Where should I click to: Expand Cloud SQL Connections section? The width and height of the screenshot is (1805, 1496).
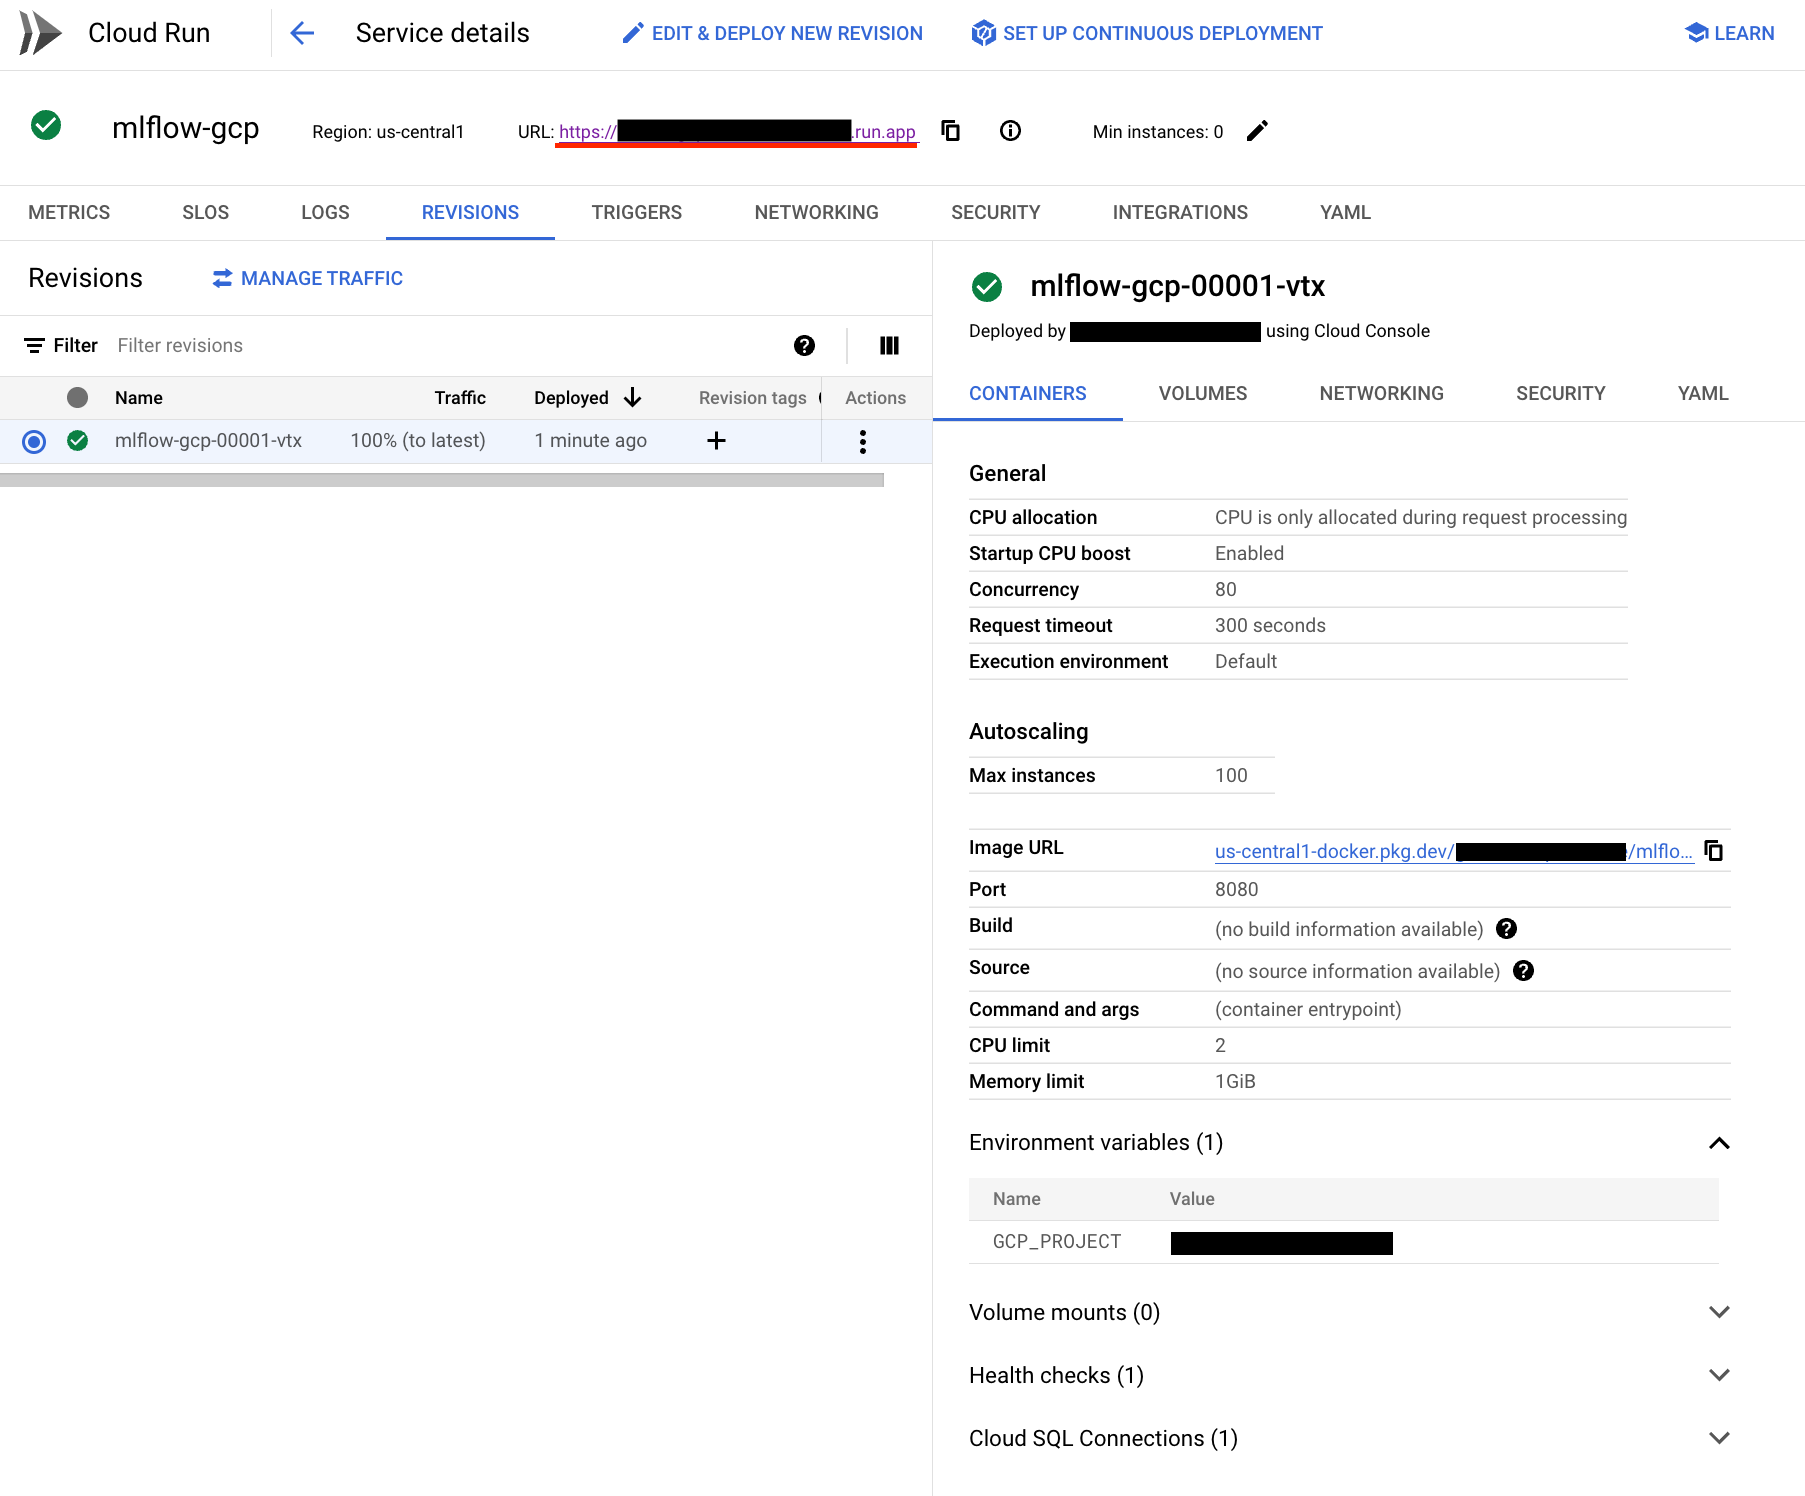pyautogui.click(x=1719, y=1438)
